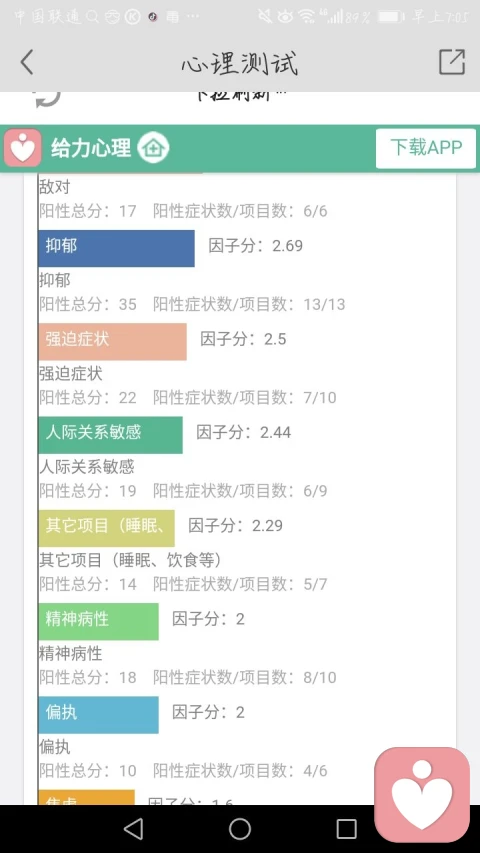Open recent apps square button
The image size is (480, 853).
coord(347,829)
